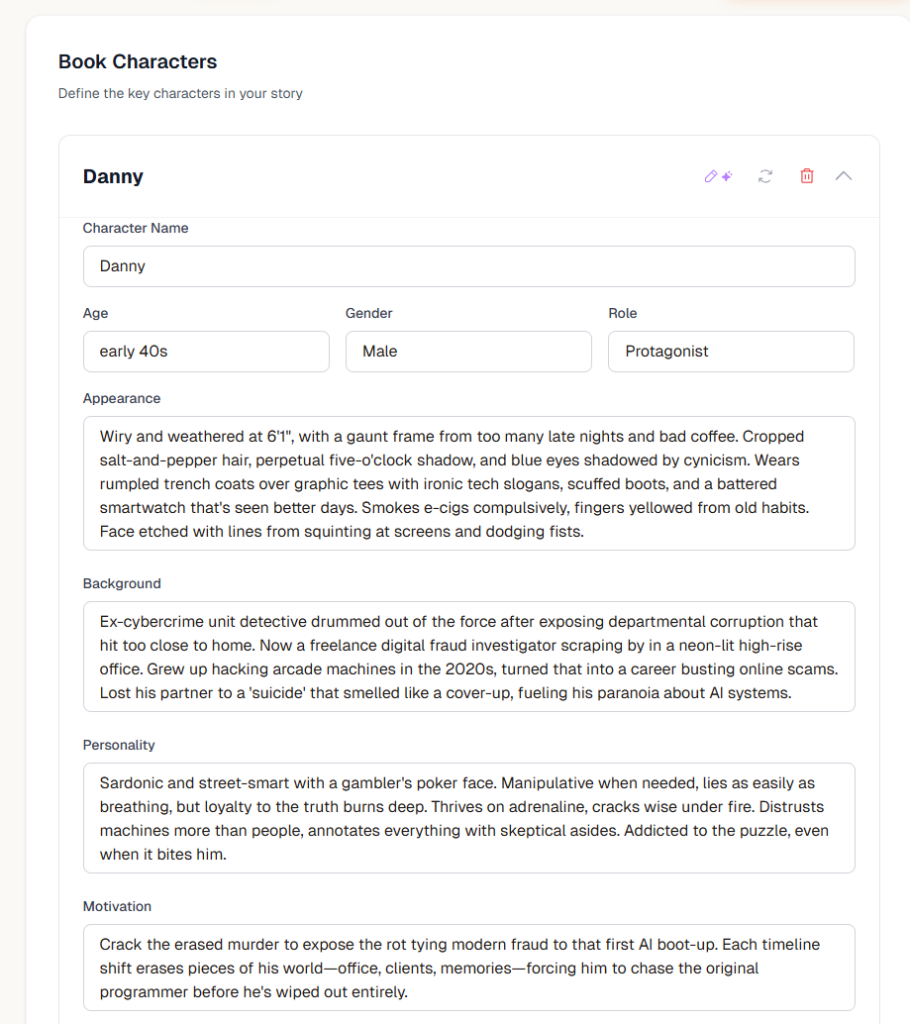This screenshot has height=1024, width=910.
Task: Click the Danny card header title
Action: coord(113,177)
